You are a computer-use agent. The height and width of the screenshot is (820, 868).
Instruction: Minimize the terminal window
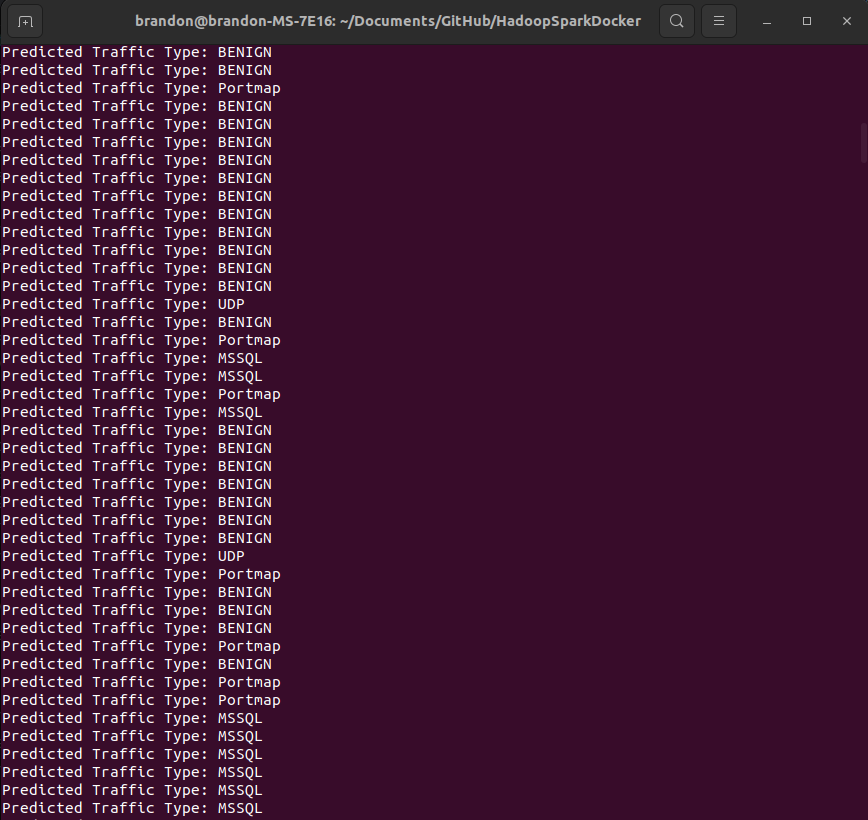tap(767, 22)
